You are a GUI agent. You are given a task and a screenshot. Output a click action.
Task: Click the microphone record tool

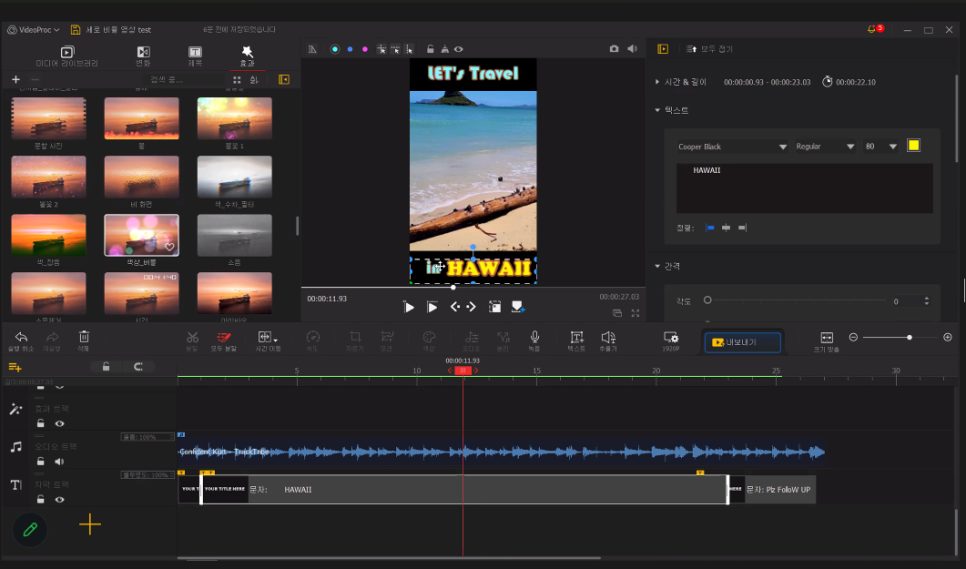[535, 340]
